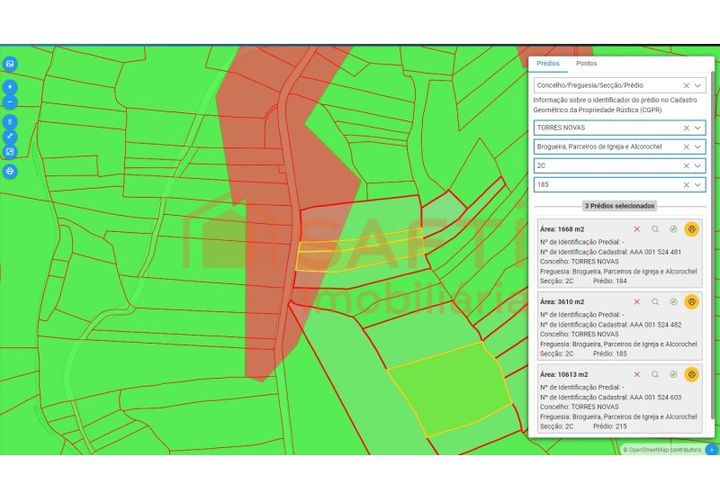Clear the 2C section field
720x500 pixels.
tap(686, 166)
